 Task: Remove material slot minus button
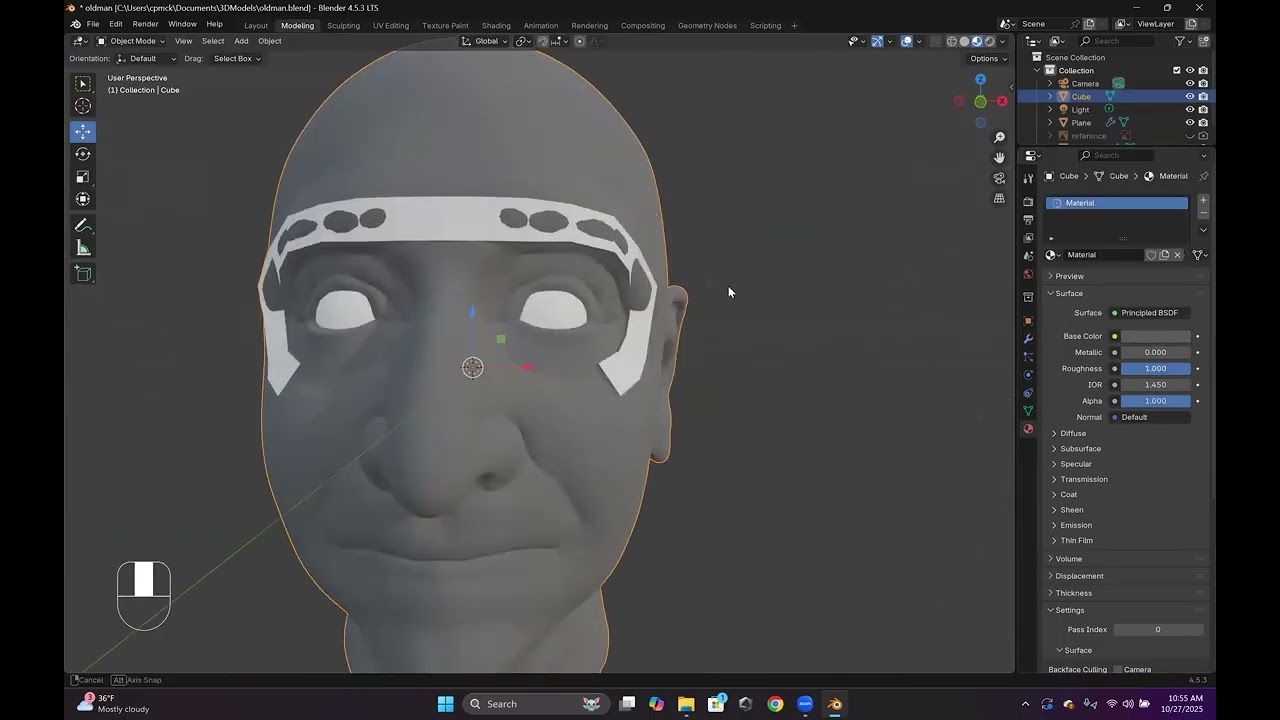point(1203,214)
